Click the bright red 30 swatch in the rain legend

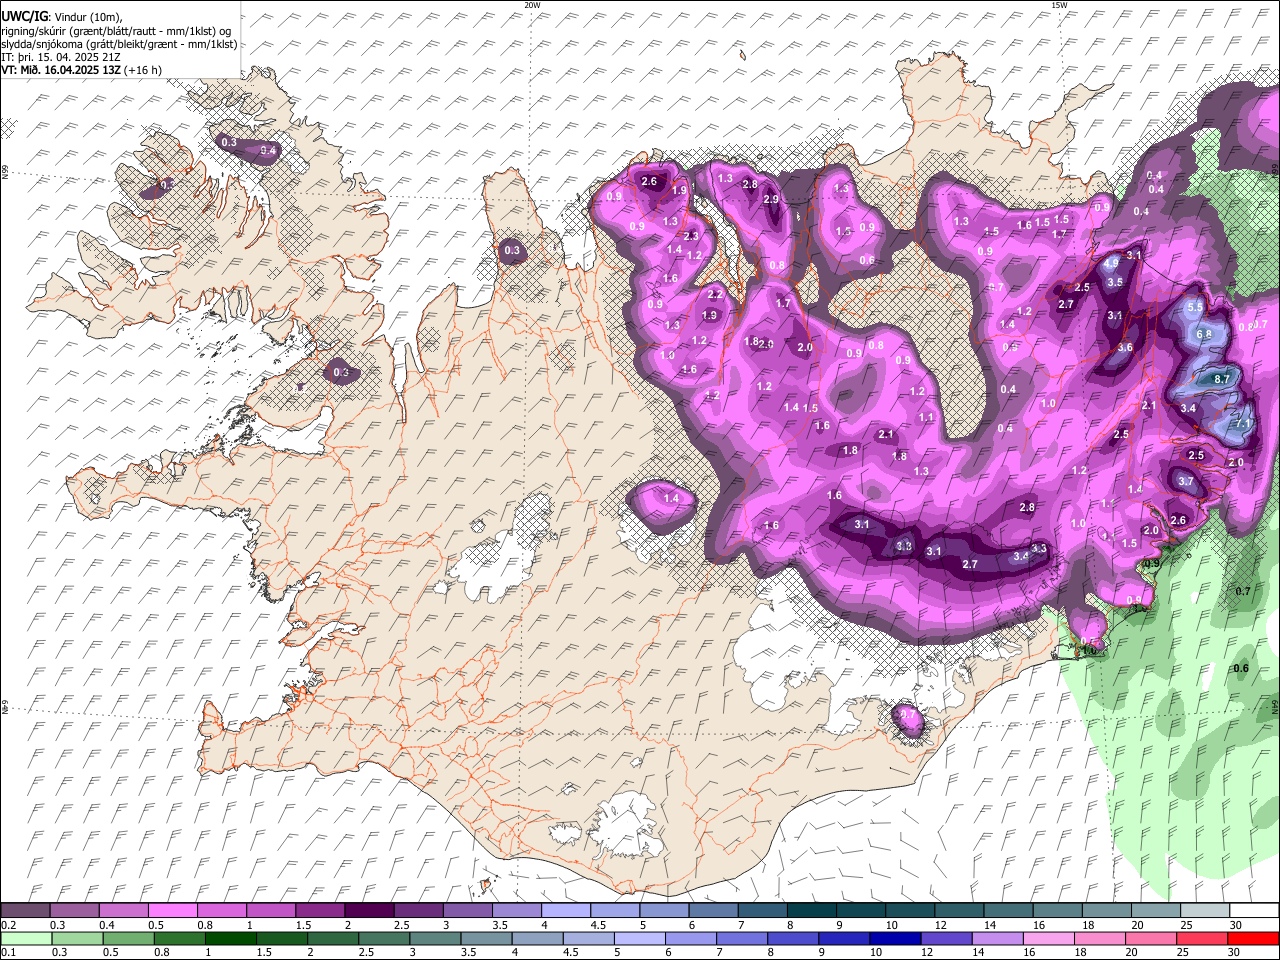click(x=1253, y=938)
